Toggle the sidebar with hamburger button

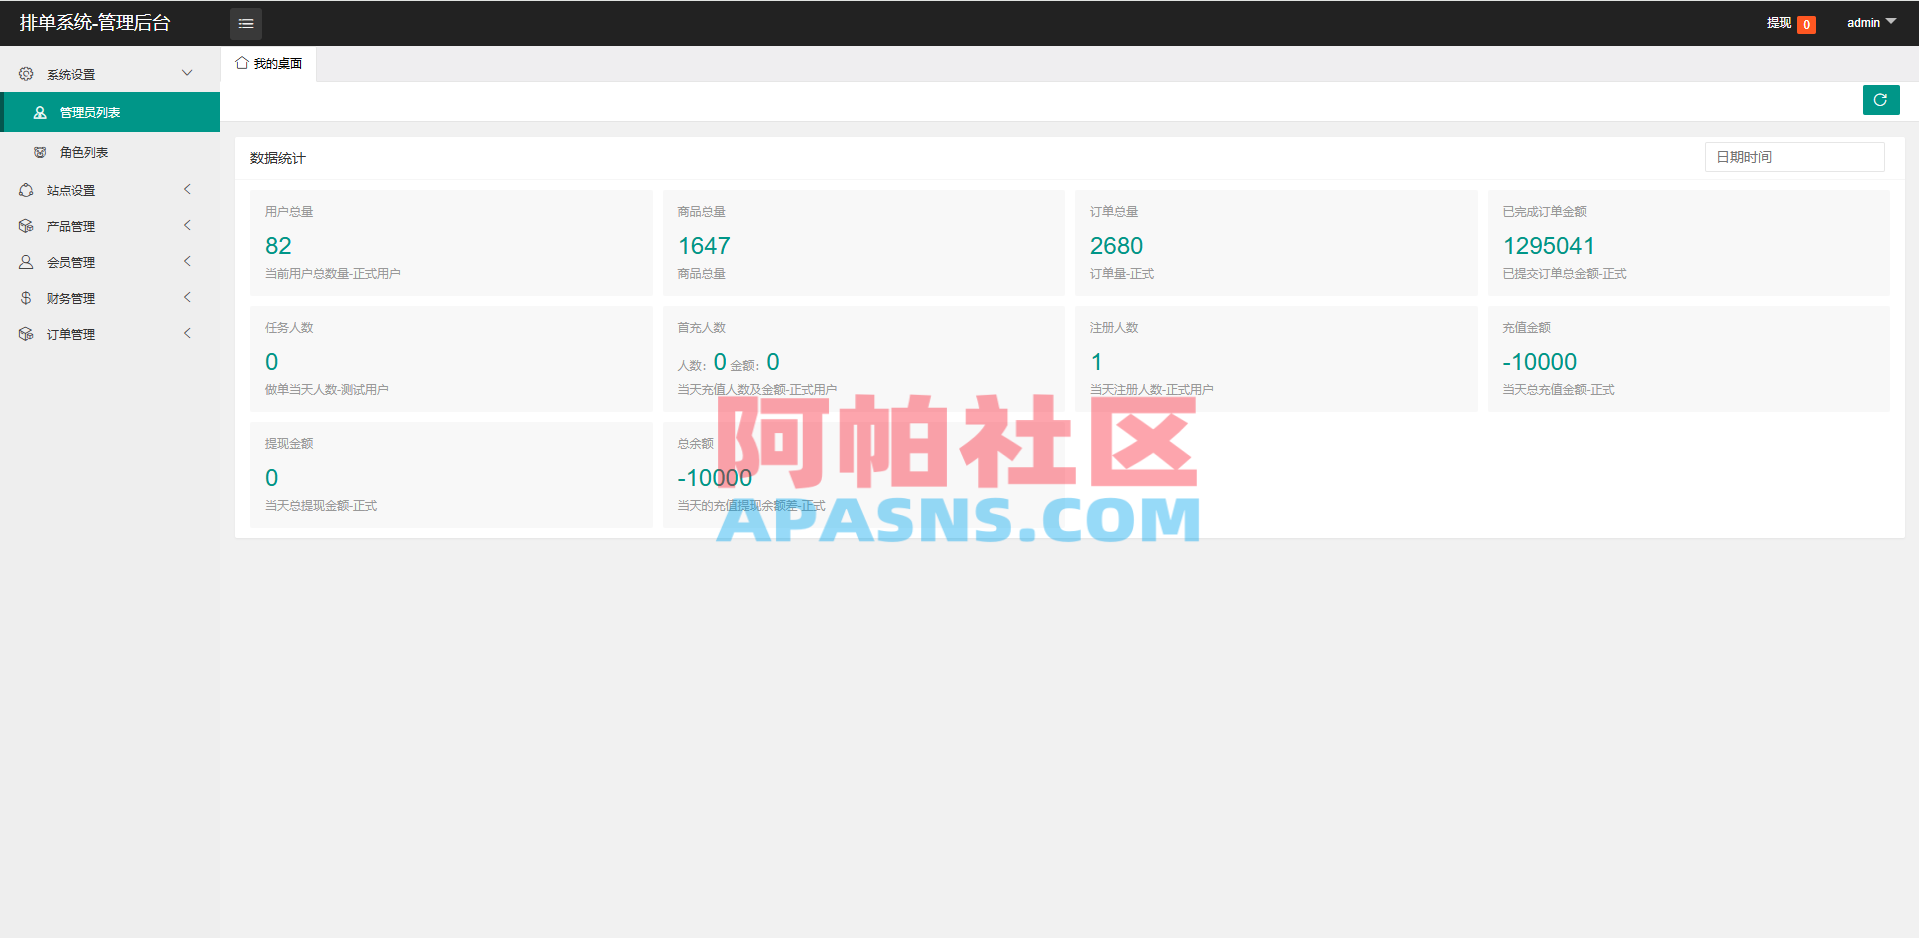tap(245, 23)
